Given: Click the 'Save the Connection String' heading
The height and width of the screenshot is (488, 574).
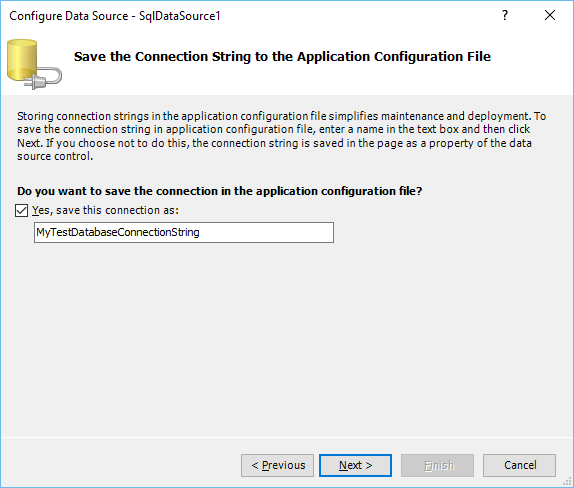Looking at the screenshot, I should [x=282, y=56].
